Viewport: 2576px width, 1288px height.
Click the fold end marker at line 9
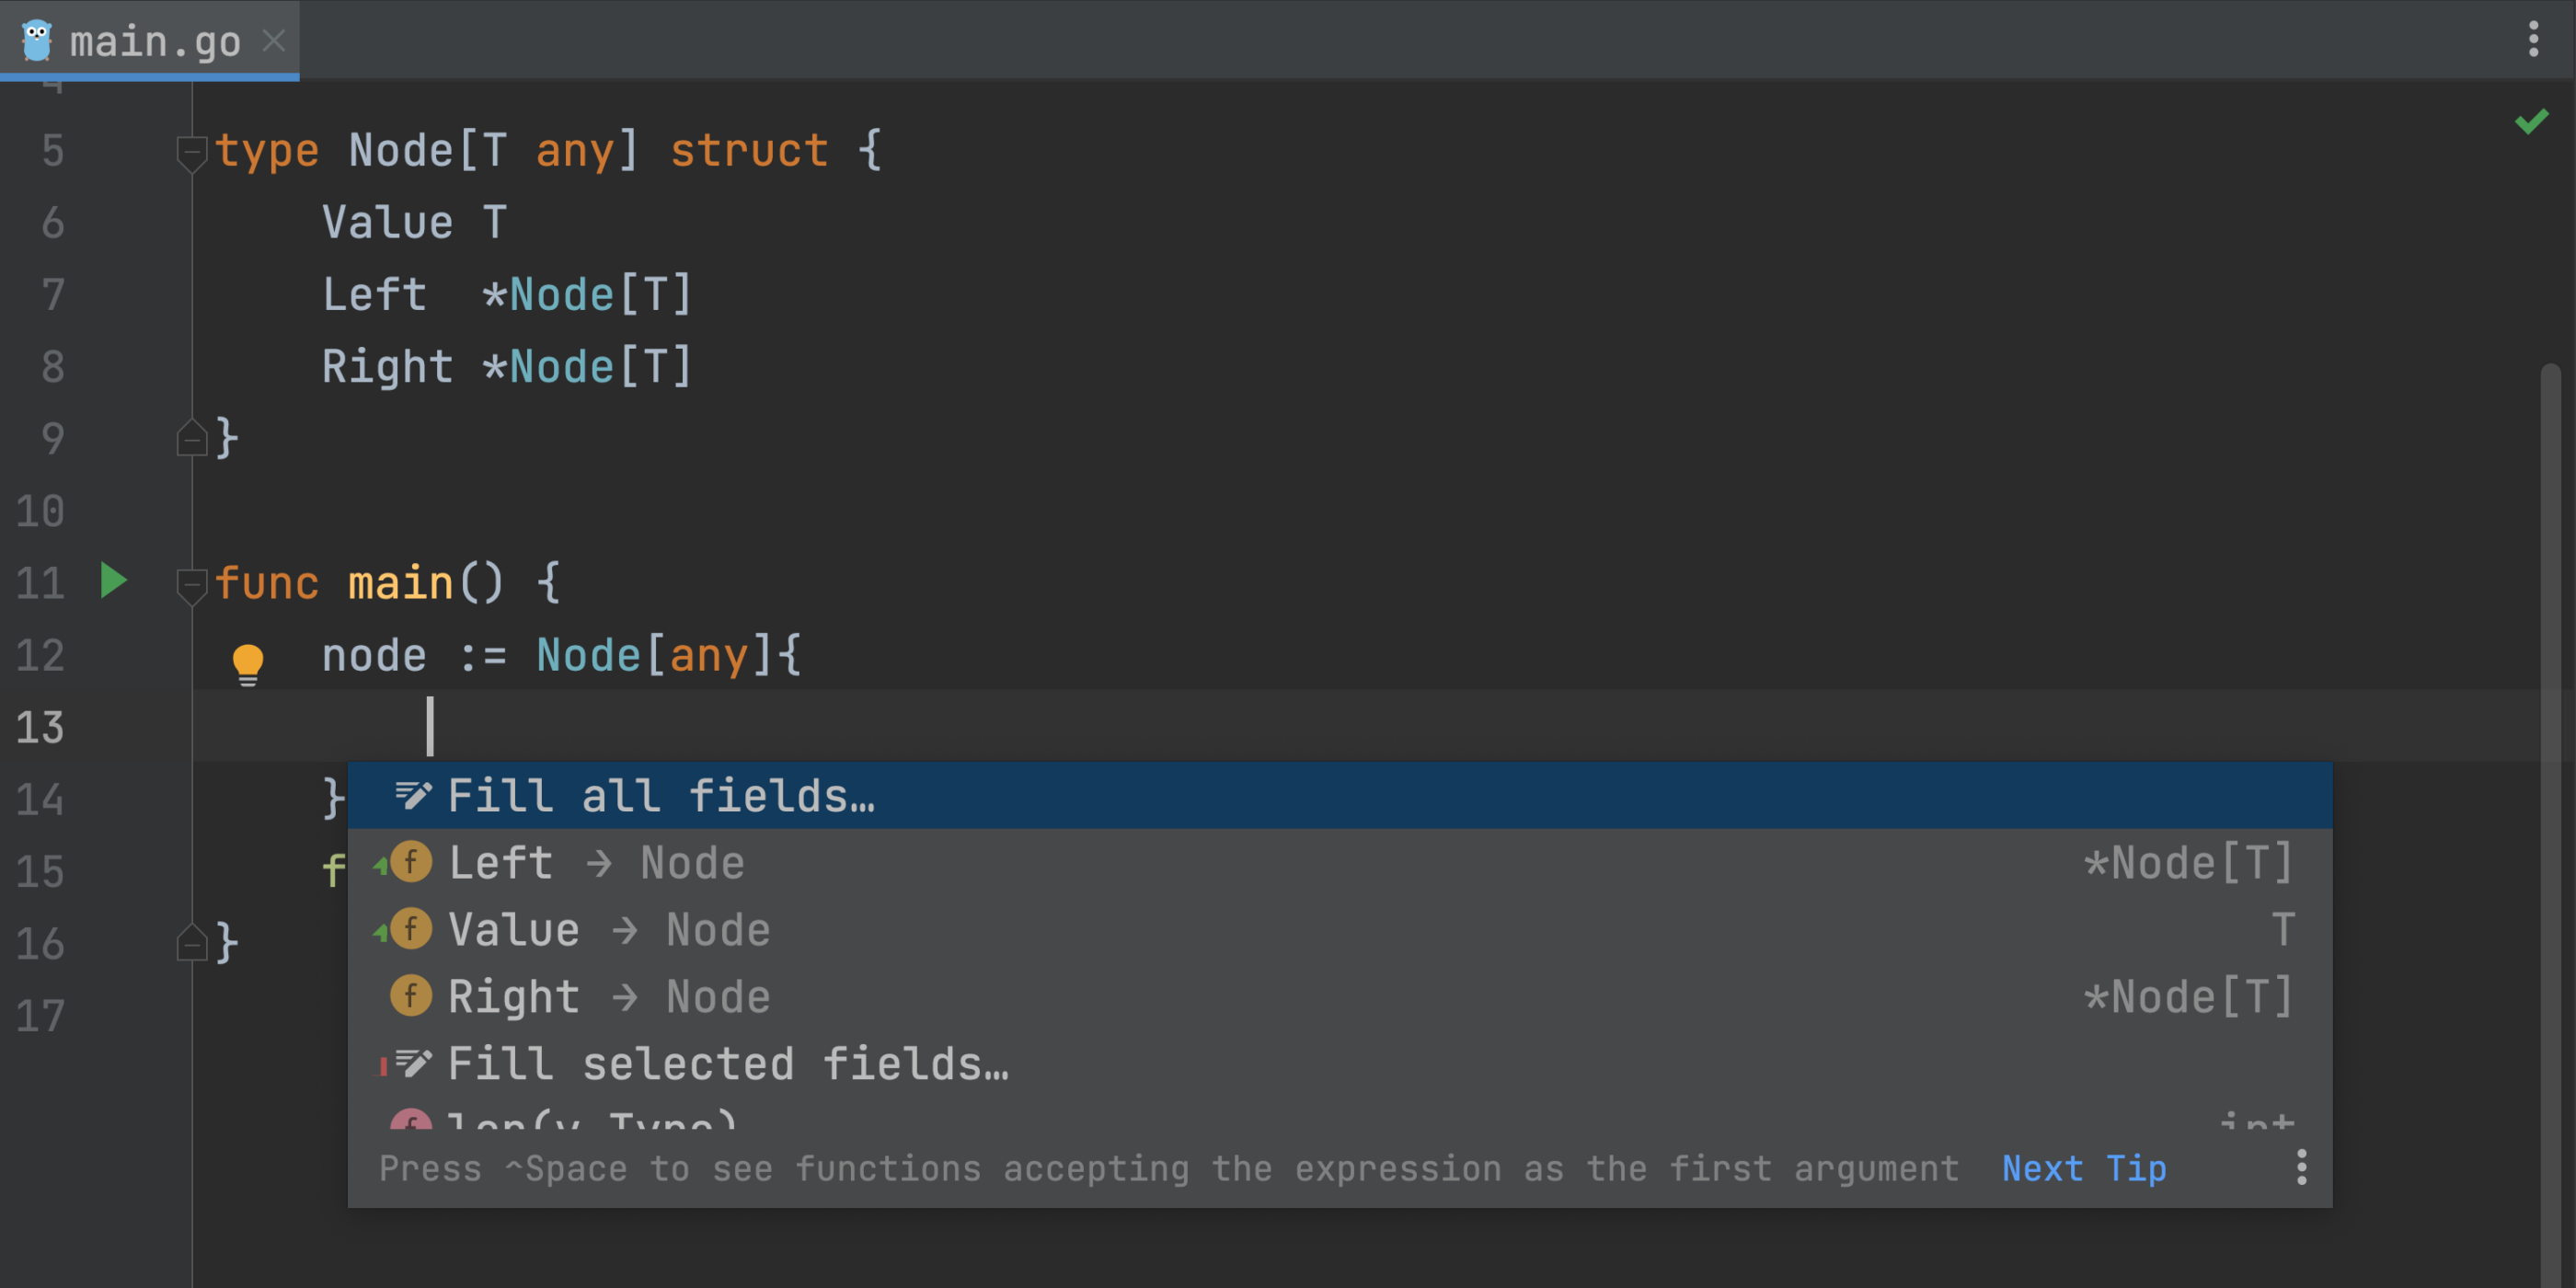click(x=191, y=438)
